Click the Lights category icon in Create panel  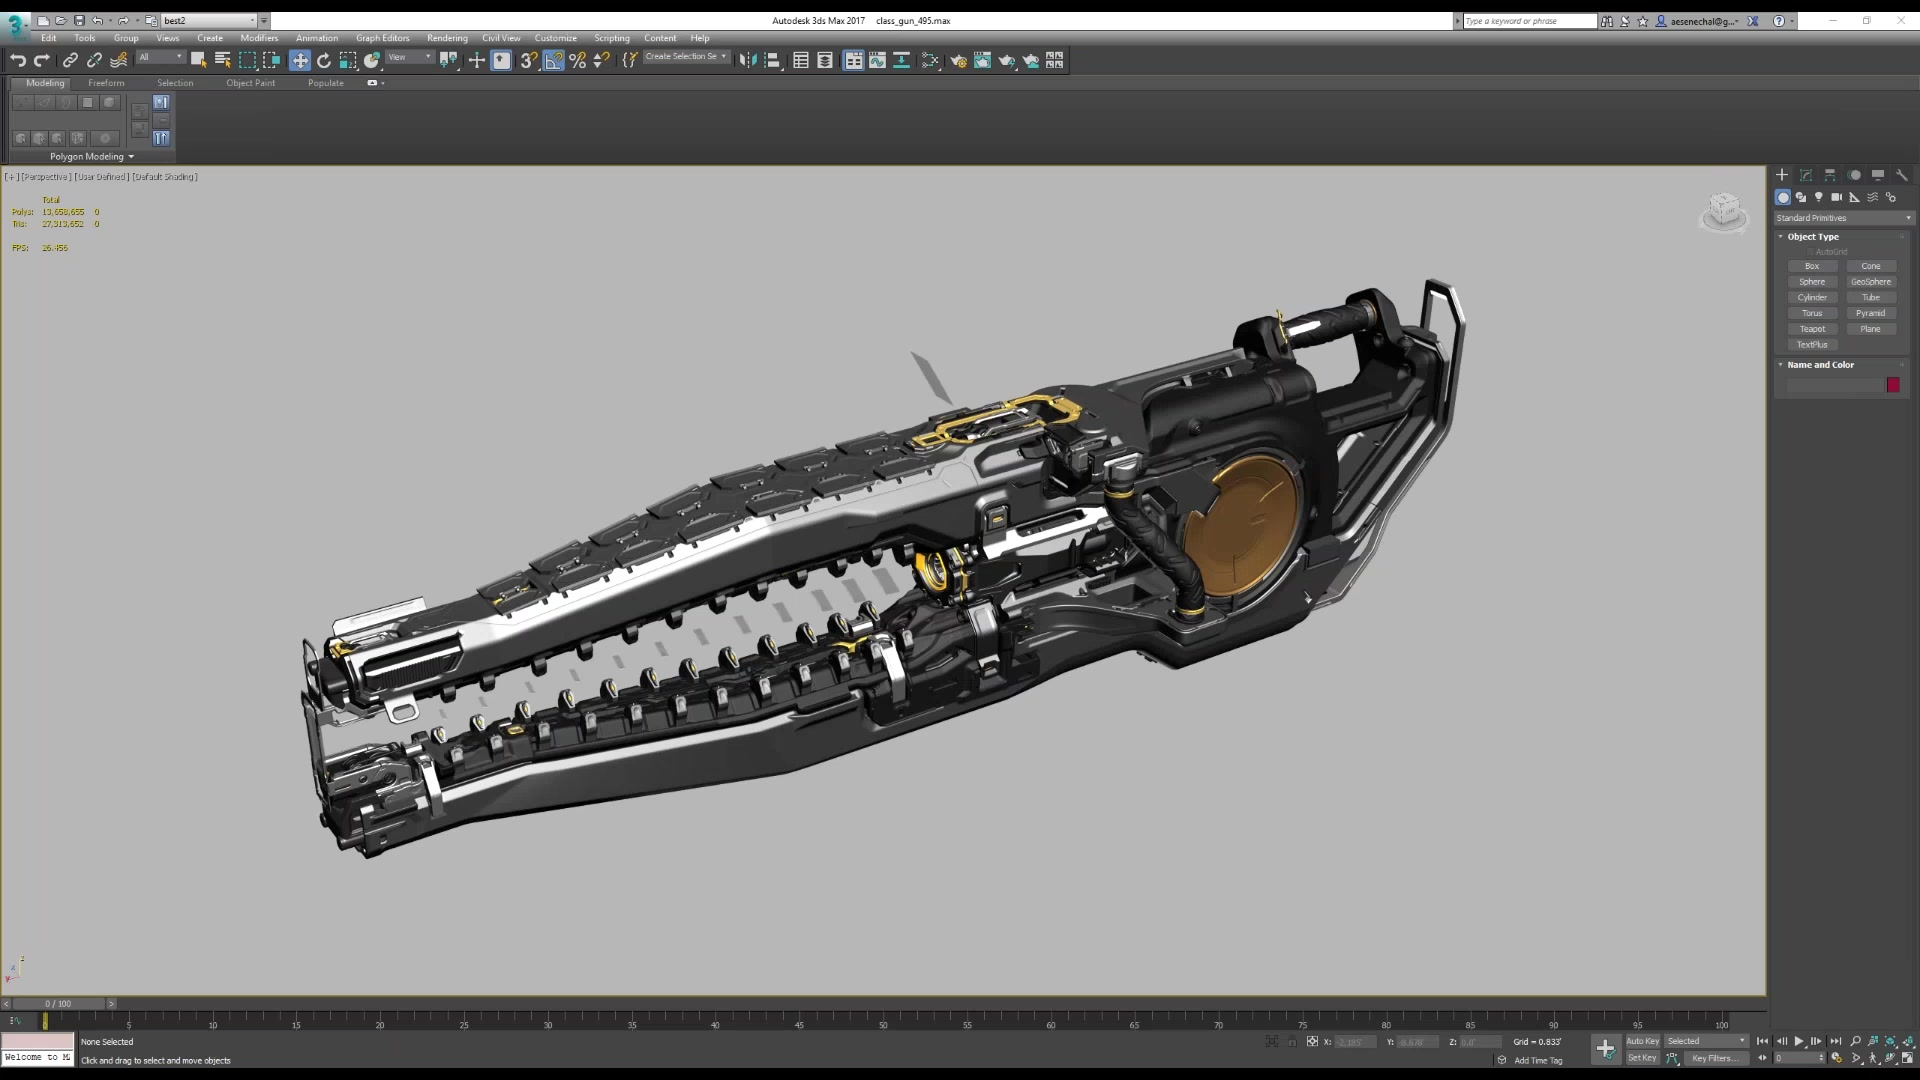[1818, 198]
